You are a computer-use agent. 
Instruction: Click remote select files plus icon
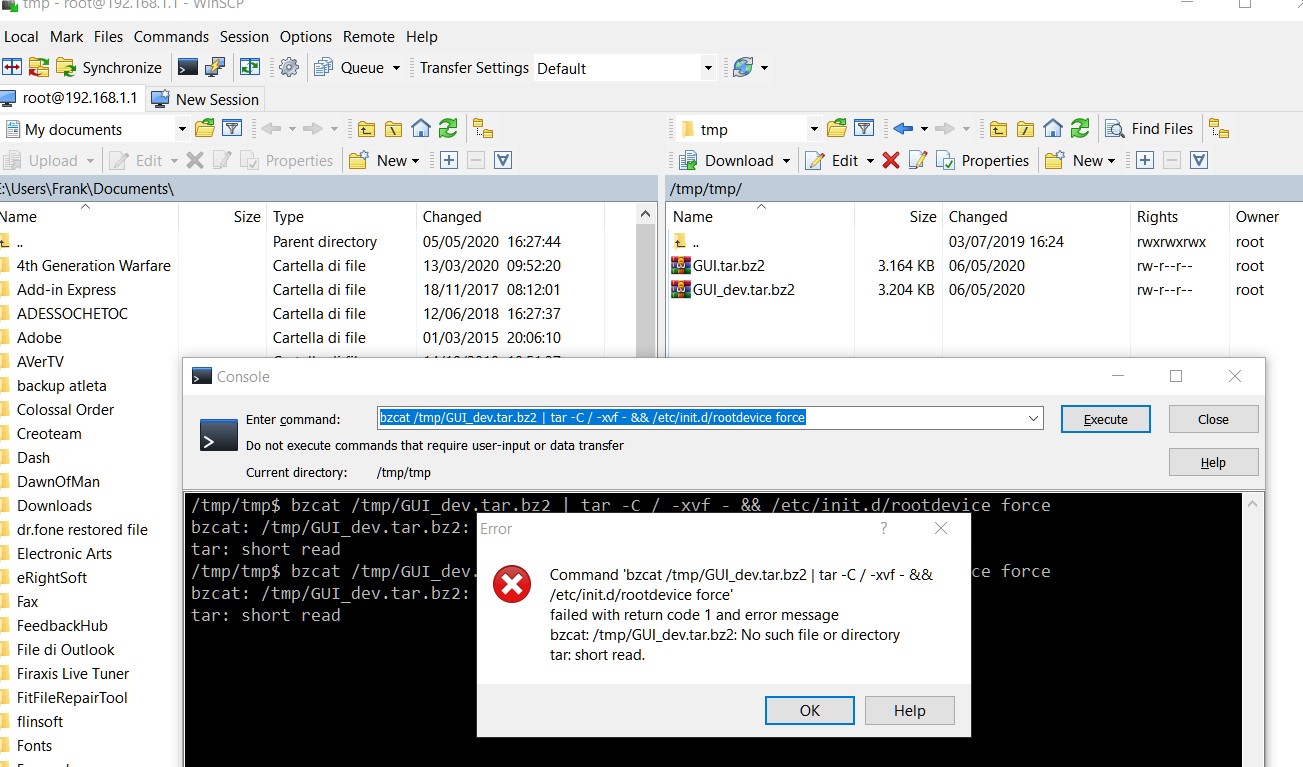[1145, 160]
